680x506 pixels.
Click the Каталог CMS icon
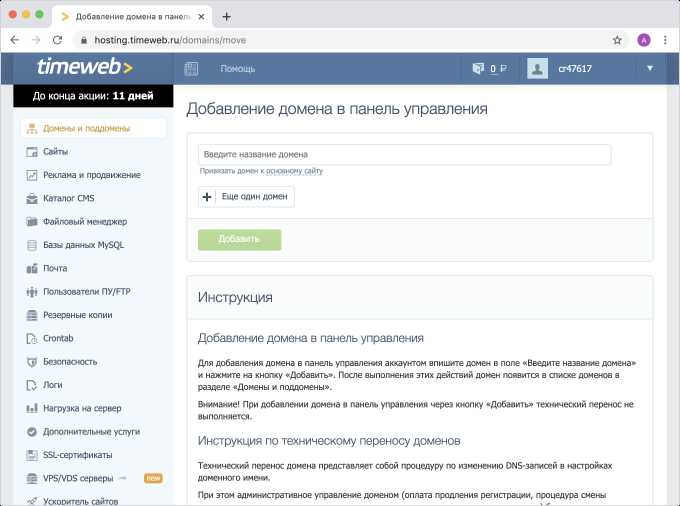32,199
